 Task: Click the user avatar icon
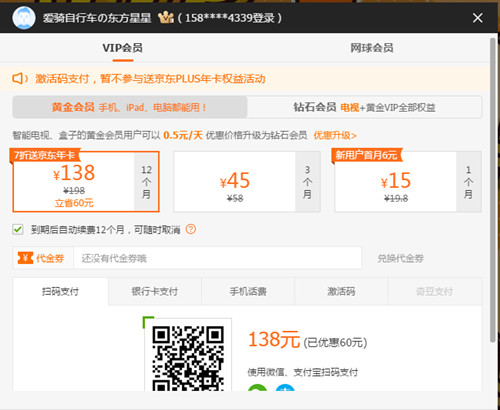pyautogui.click(x=24, y=18)
